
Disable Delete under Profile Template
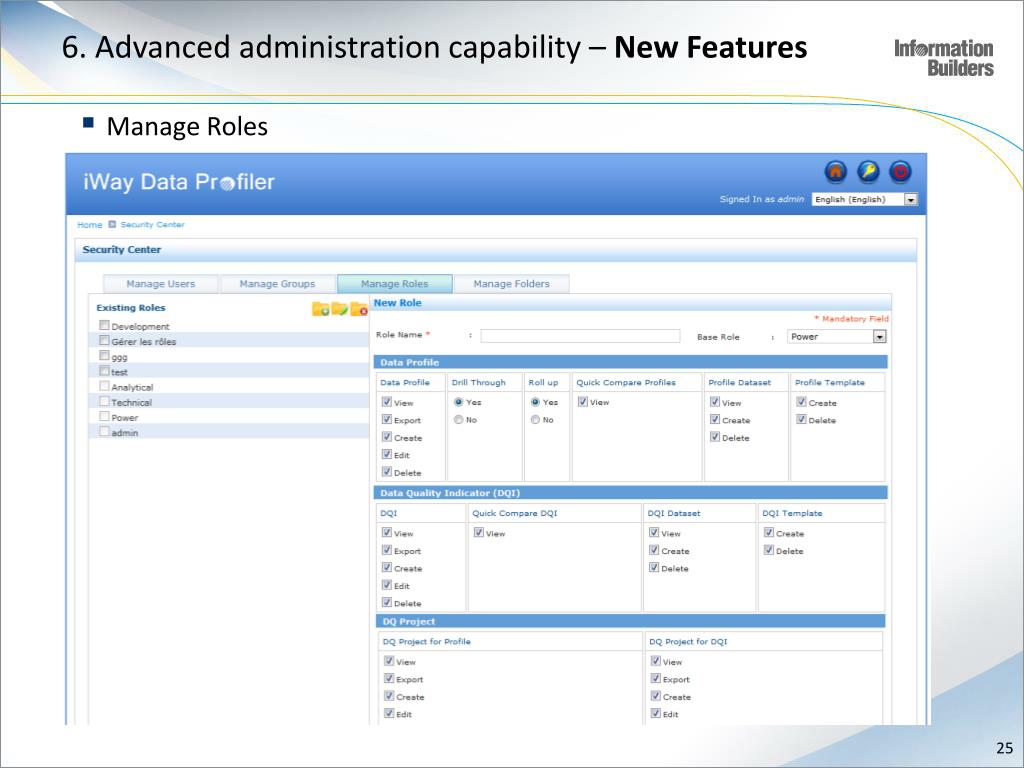801,419
